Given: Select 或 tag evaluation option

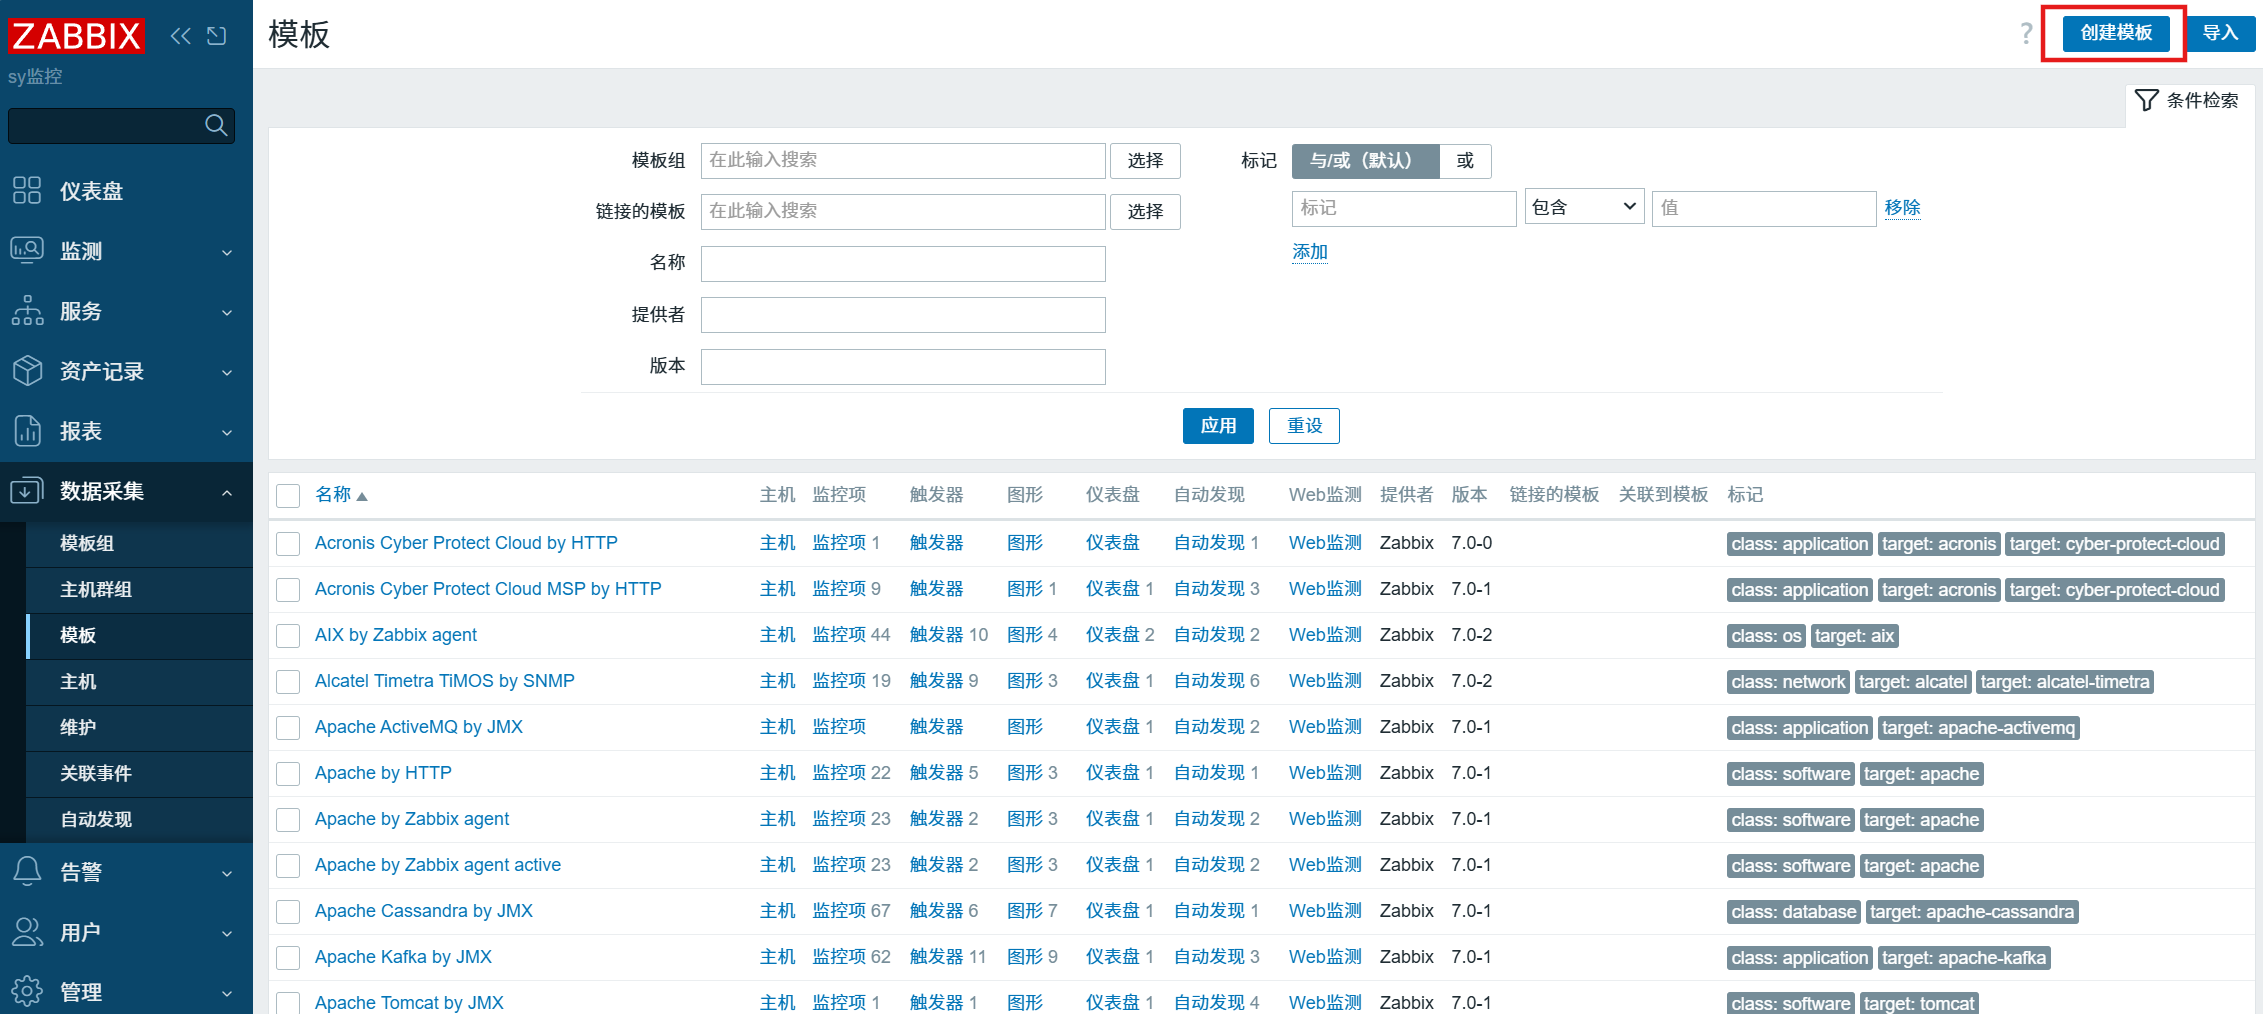Looking at the screenshot, I should tap(1465, 161).
